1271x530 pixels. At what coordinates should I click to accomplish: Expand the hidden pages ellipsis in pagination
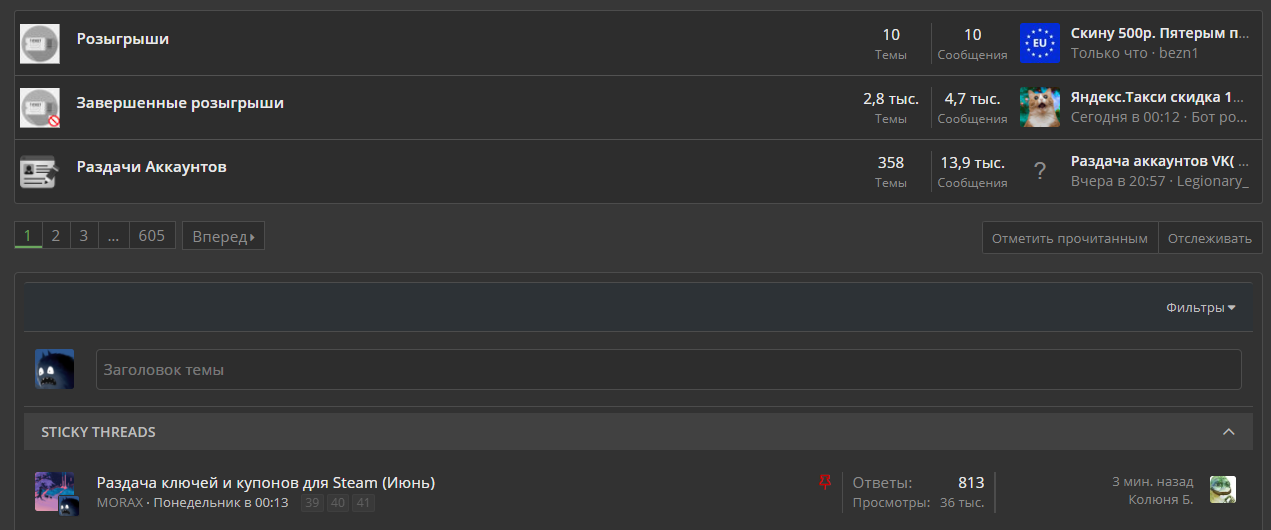(113, 236)
